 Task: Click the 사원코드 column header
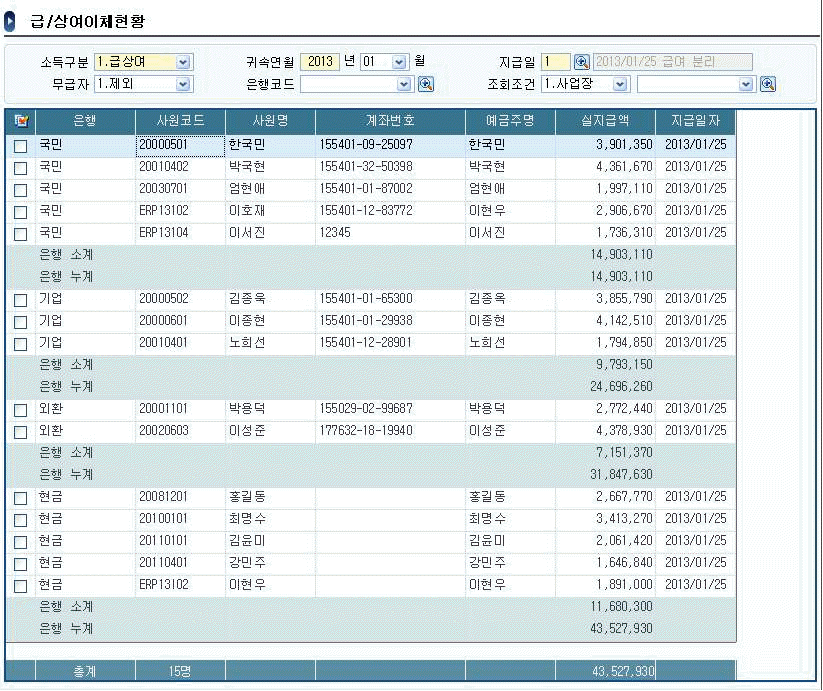tap(180, 121)
